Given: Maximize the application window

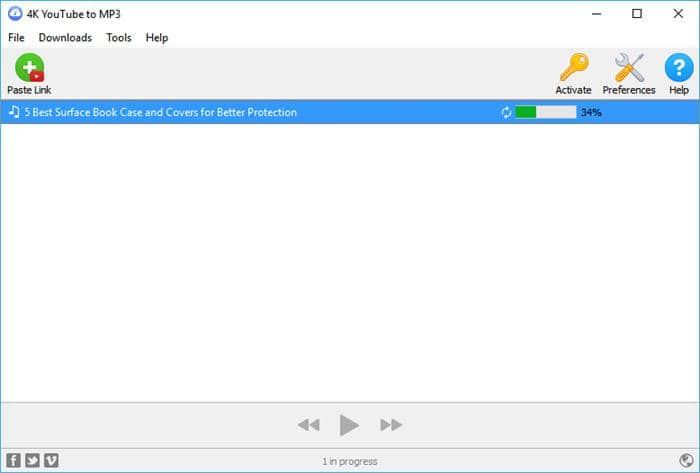Looking at the screenshot, I should (x=637, y=14).
